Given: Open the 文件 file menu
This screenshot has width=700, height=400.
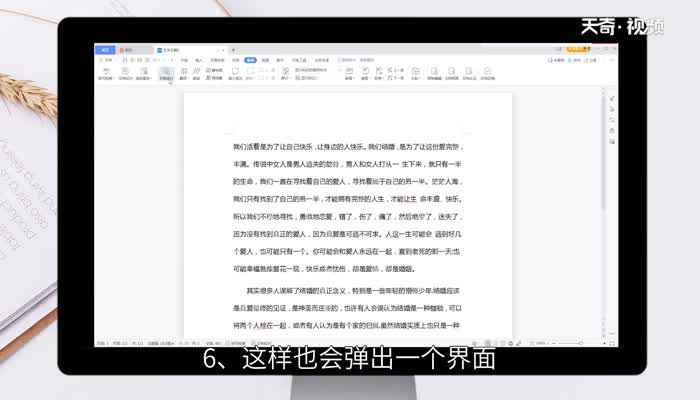Looking at the screenshot, I should (x=108, y=60).
